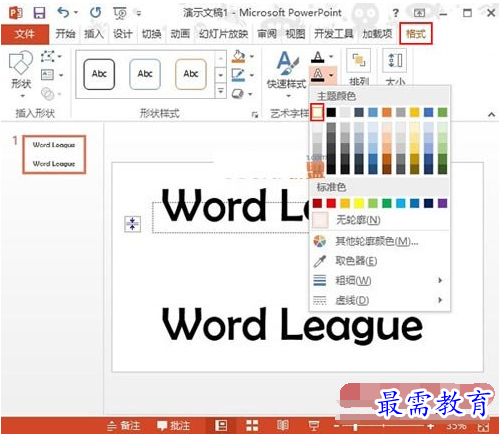Switch to the 格式 tab
This screenshot has height=435, width=499.
click(416, 33)
